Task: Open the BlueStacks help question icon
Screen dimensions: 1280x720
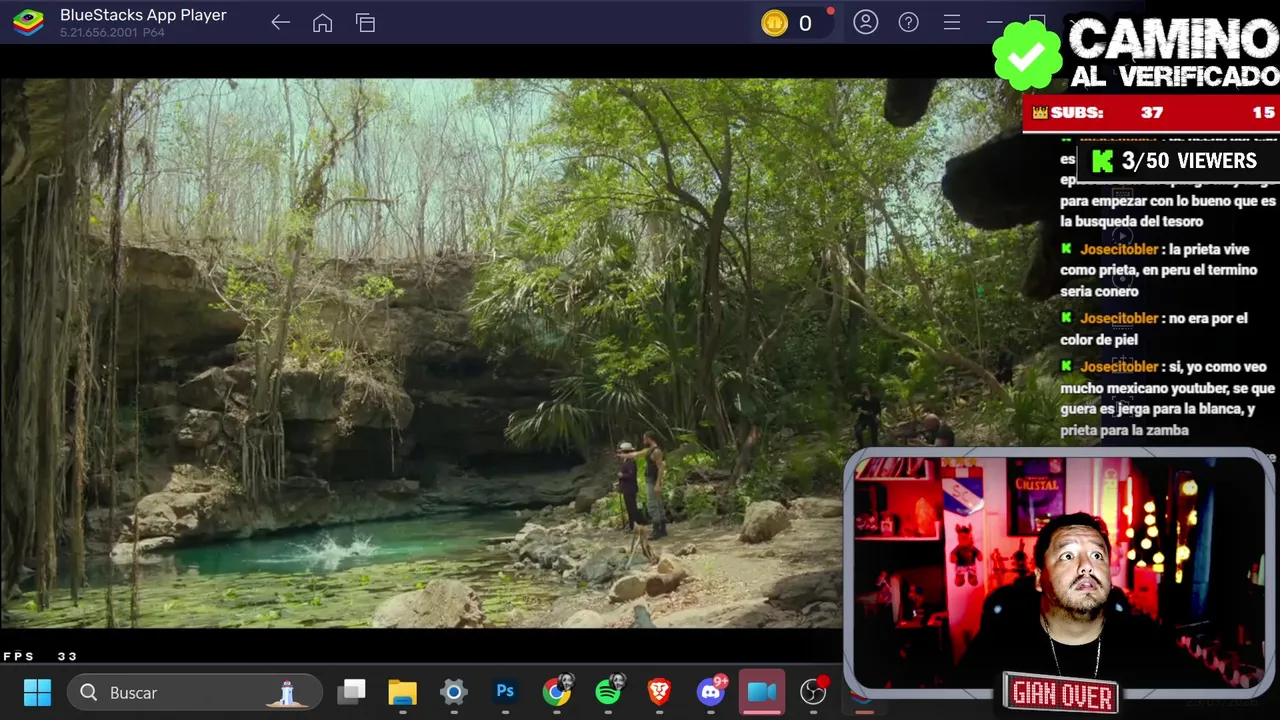Action: pyautogui.click(x=909, y=22)
